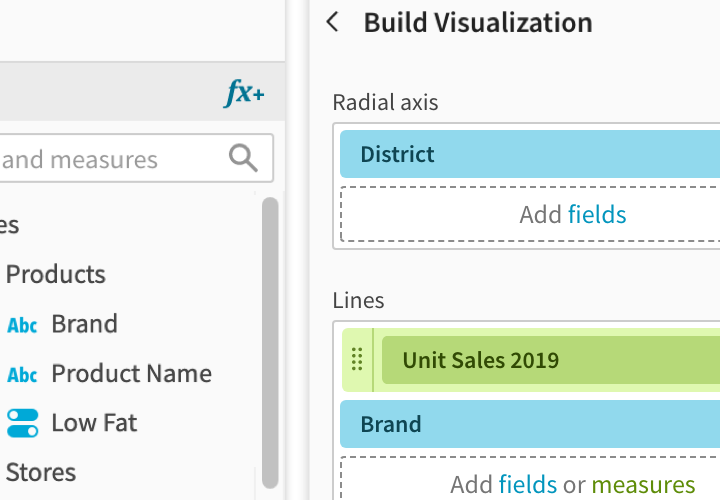Click the fx+ create calculation icon
Viewport: 720px width, 500px height.
(244, 94)
